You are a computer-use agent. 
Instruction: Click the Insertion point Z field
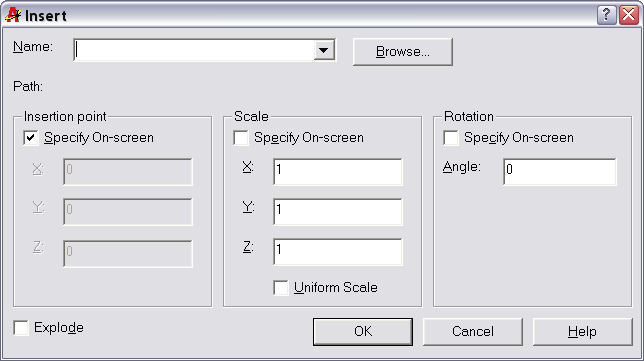[x=128, y=253]
